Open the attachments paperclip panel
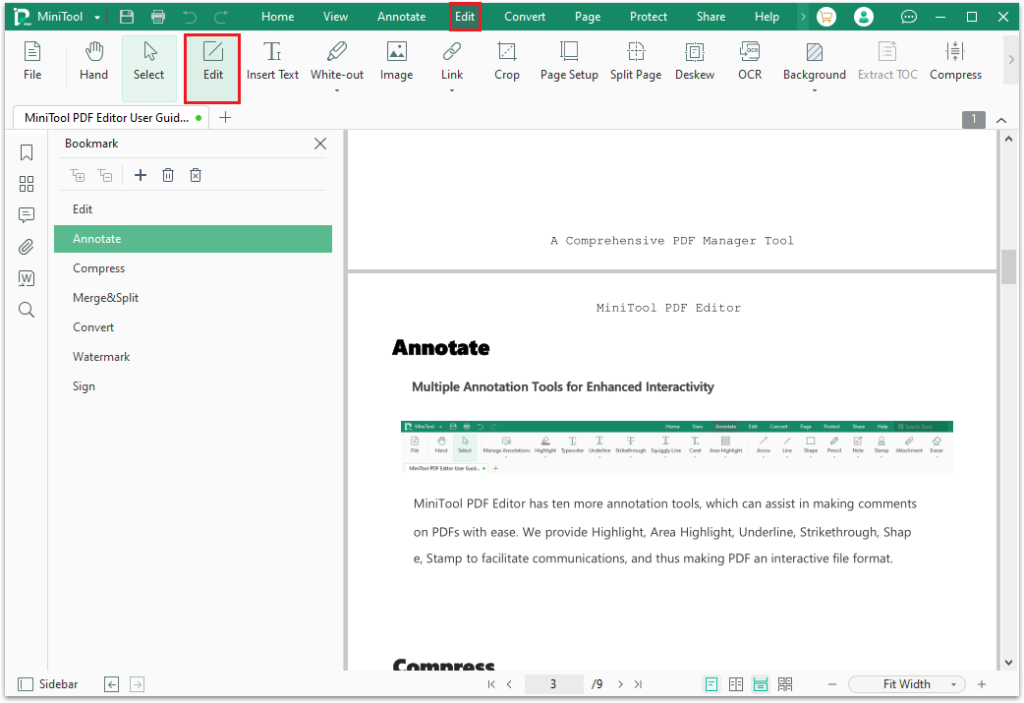1024x703 pixels. coord(26,246)
